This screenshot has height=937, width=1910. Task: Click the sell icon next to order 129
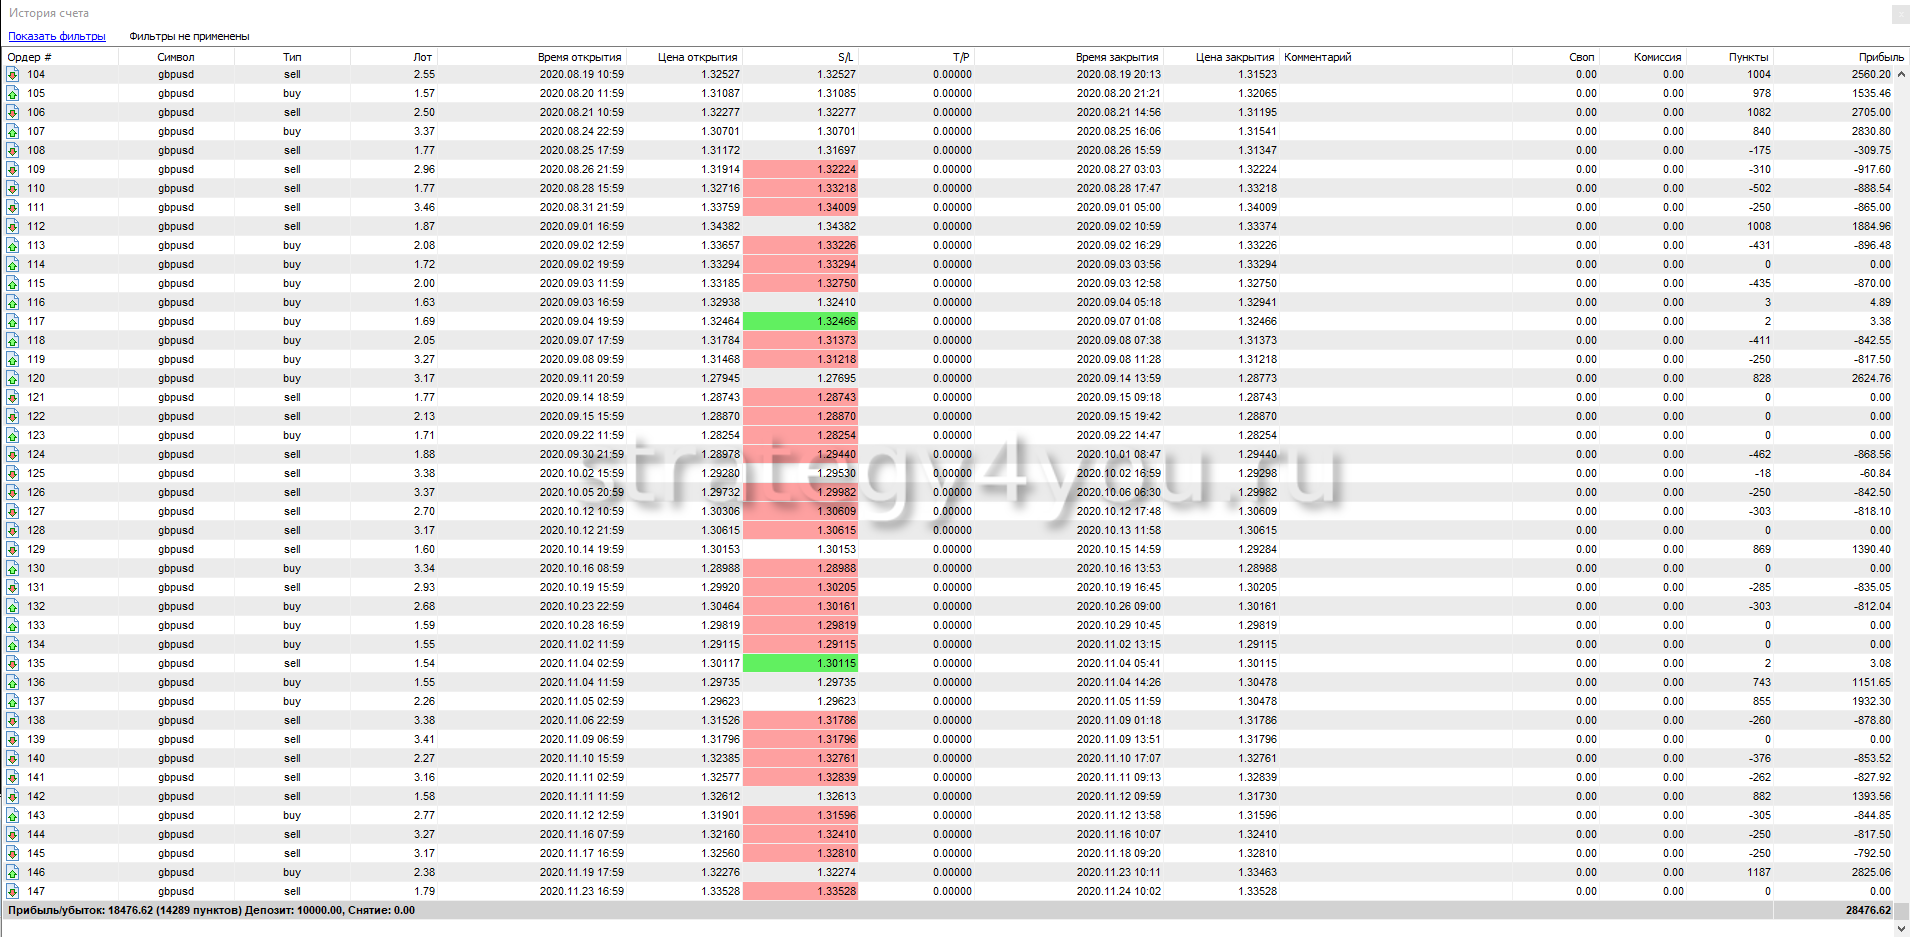pos(13,549)
